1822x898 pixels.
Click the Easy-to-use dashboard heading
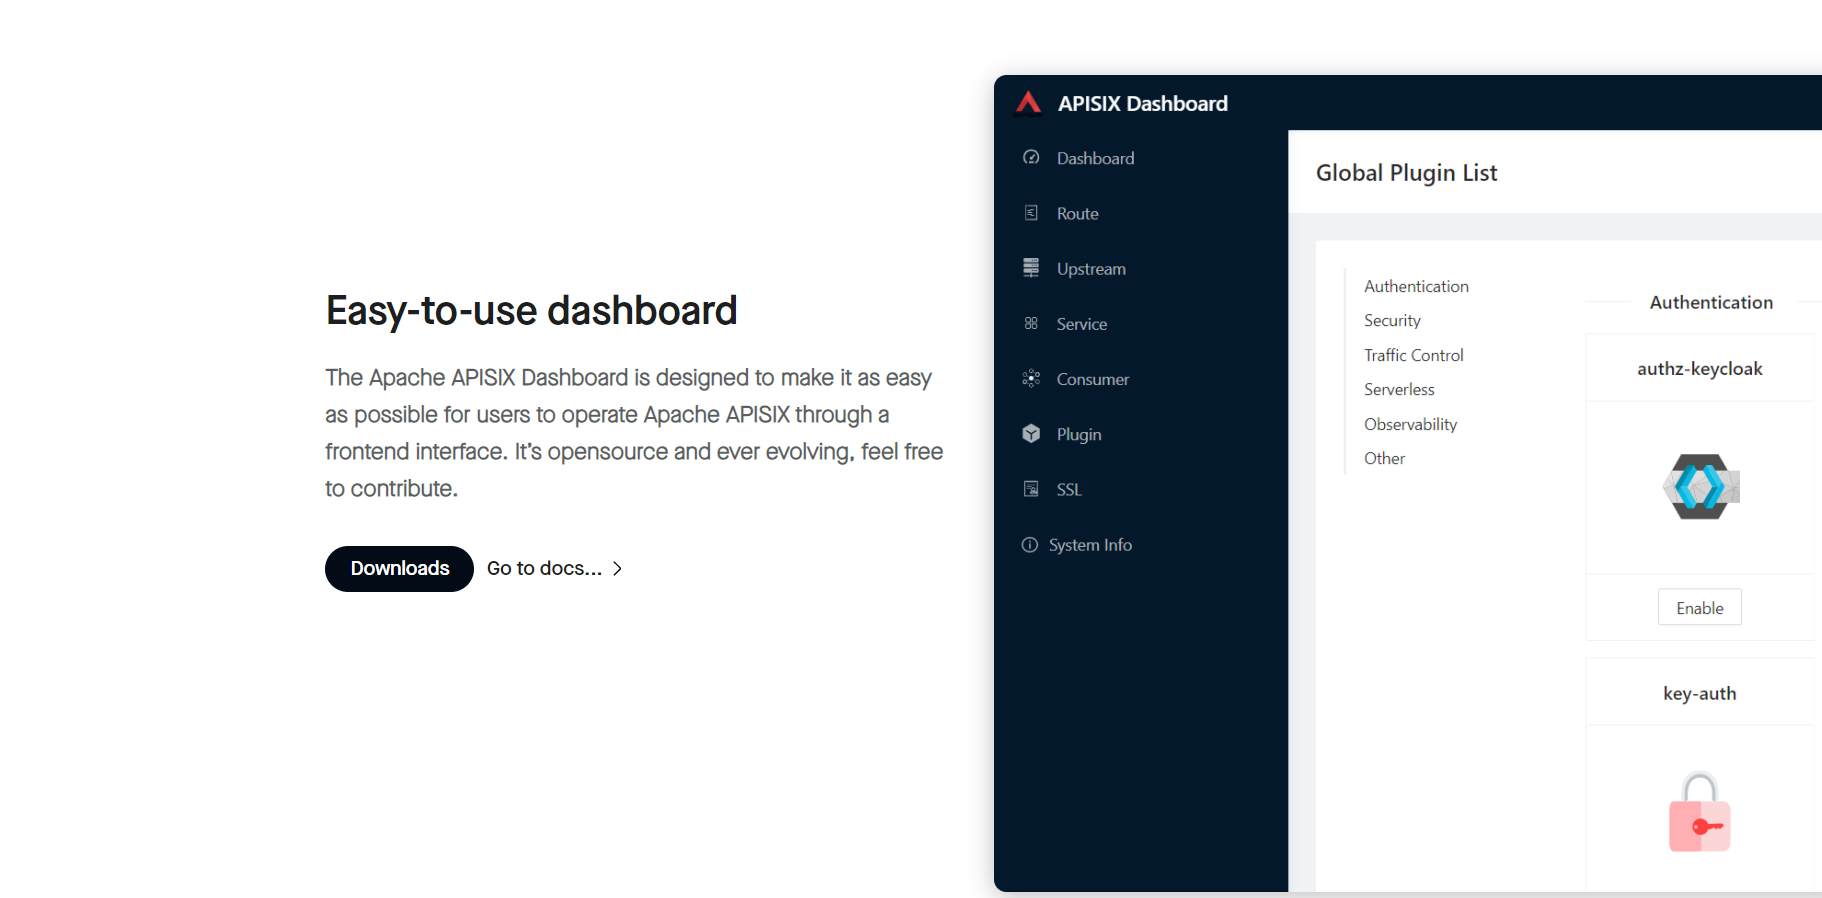[x=531, y=311]
